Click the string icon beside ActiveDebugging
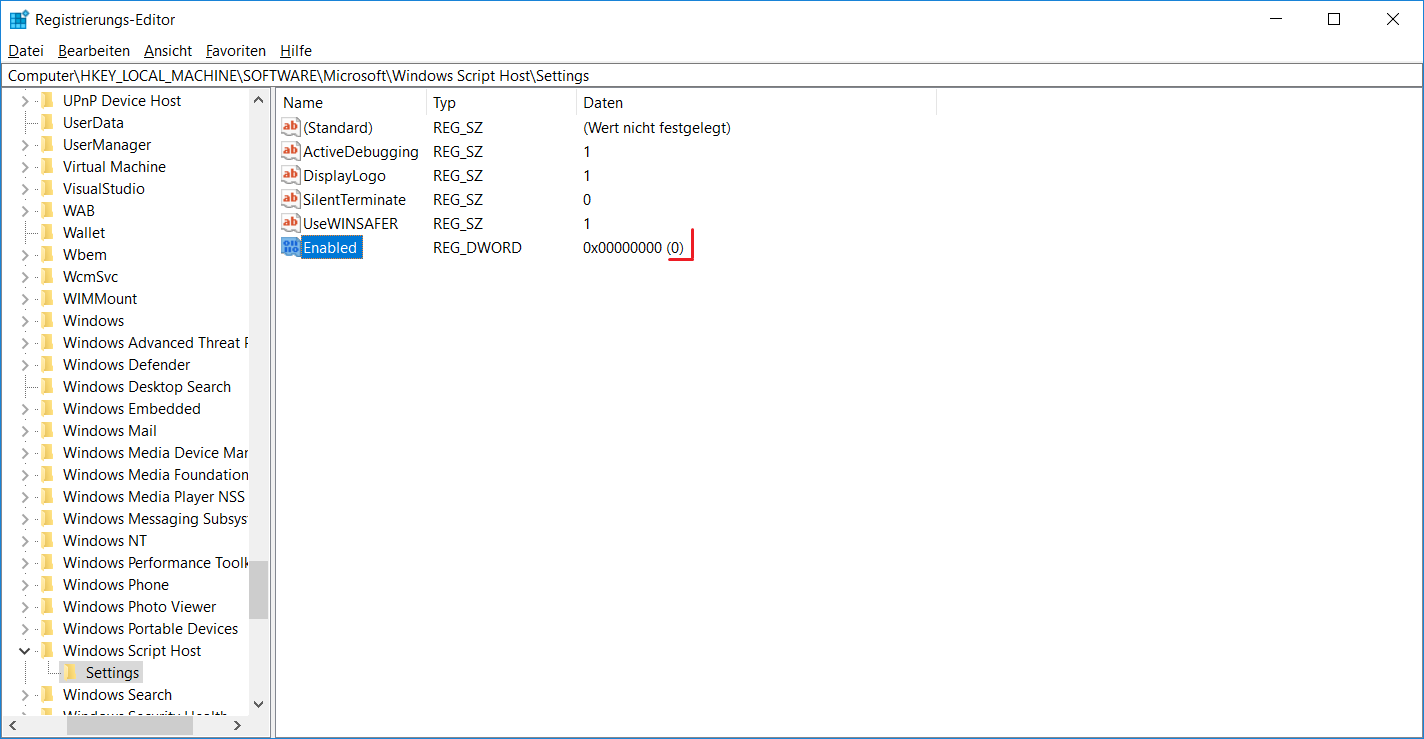 tap(290, 151)
